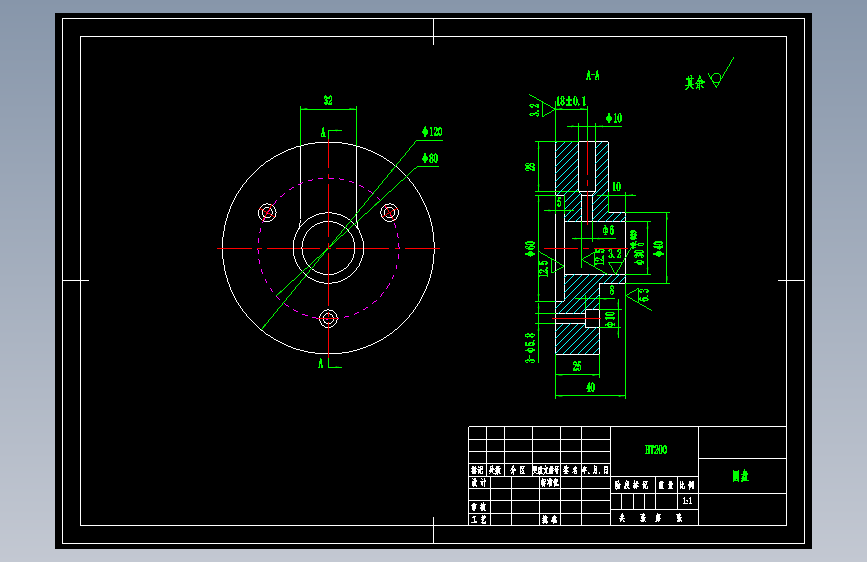The image size is (867, 562).
Task: Click the "18±0.1" toleranced dimension
Action: coord(571,101)
